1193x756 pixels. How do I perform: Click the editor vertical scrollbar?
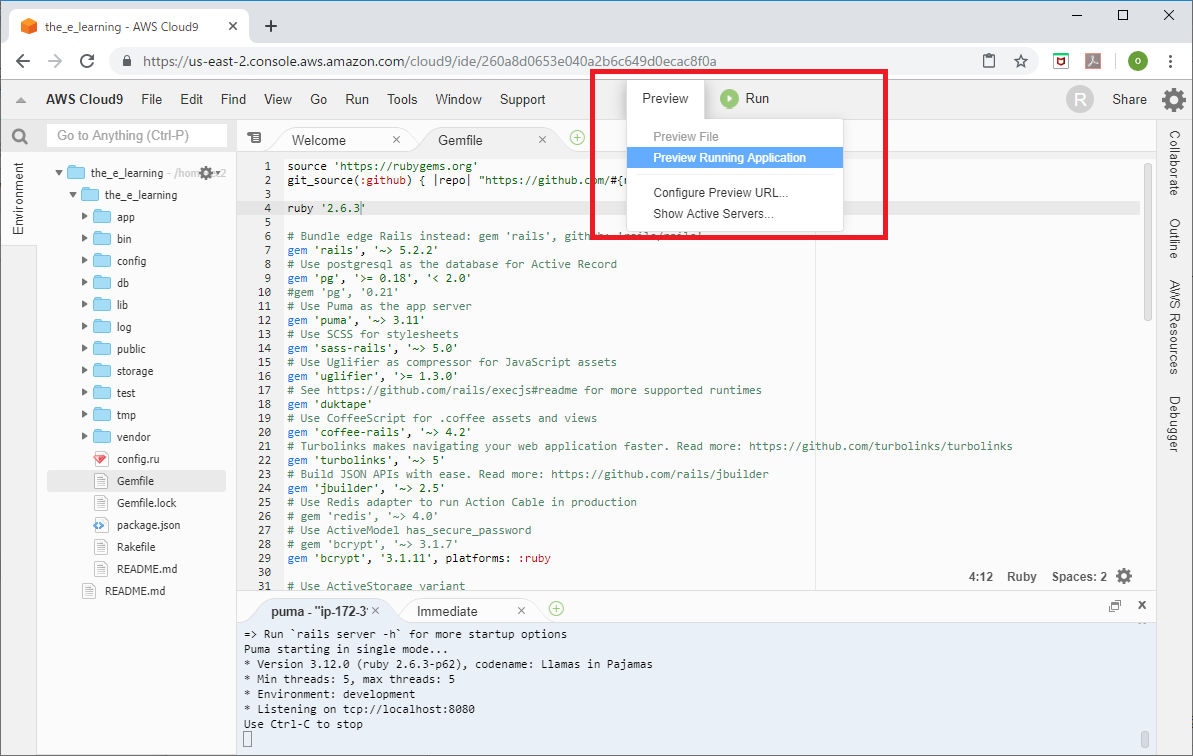(1148, 242)
